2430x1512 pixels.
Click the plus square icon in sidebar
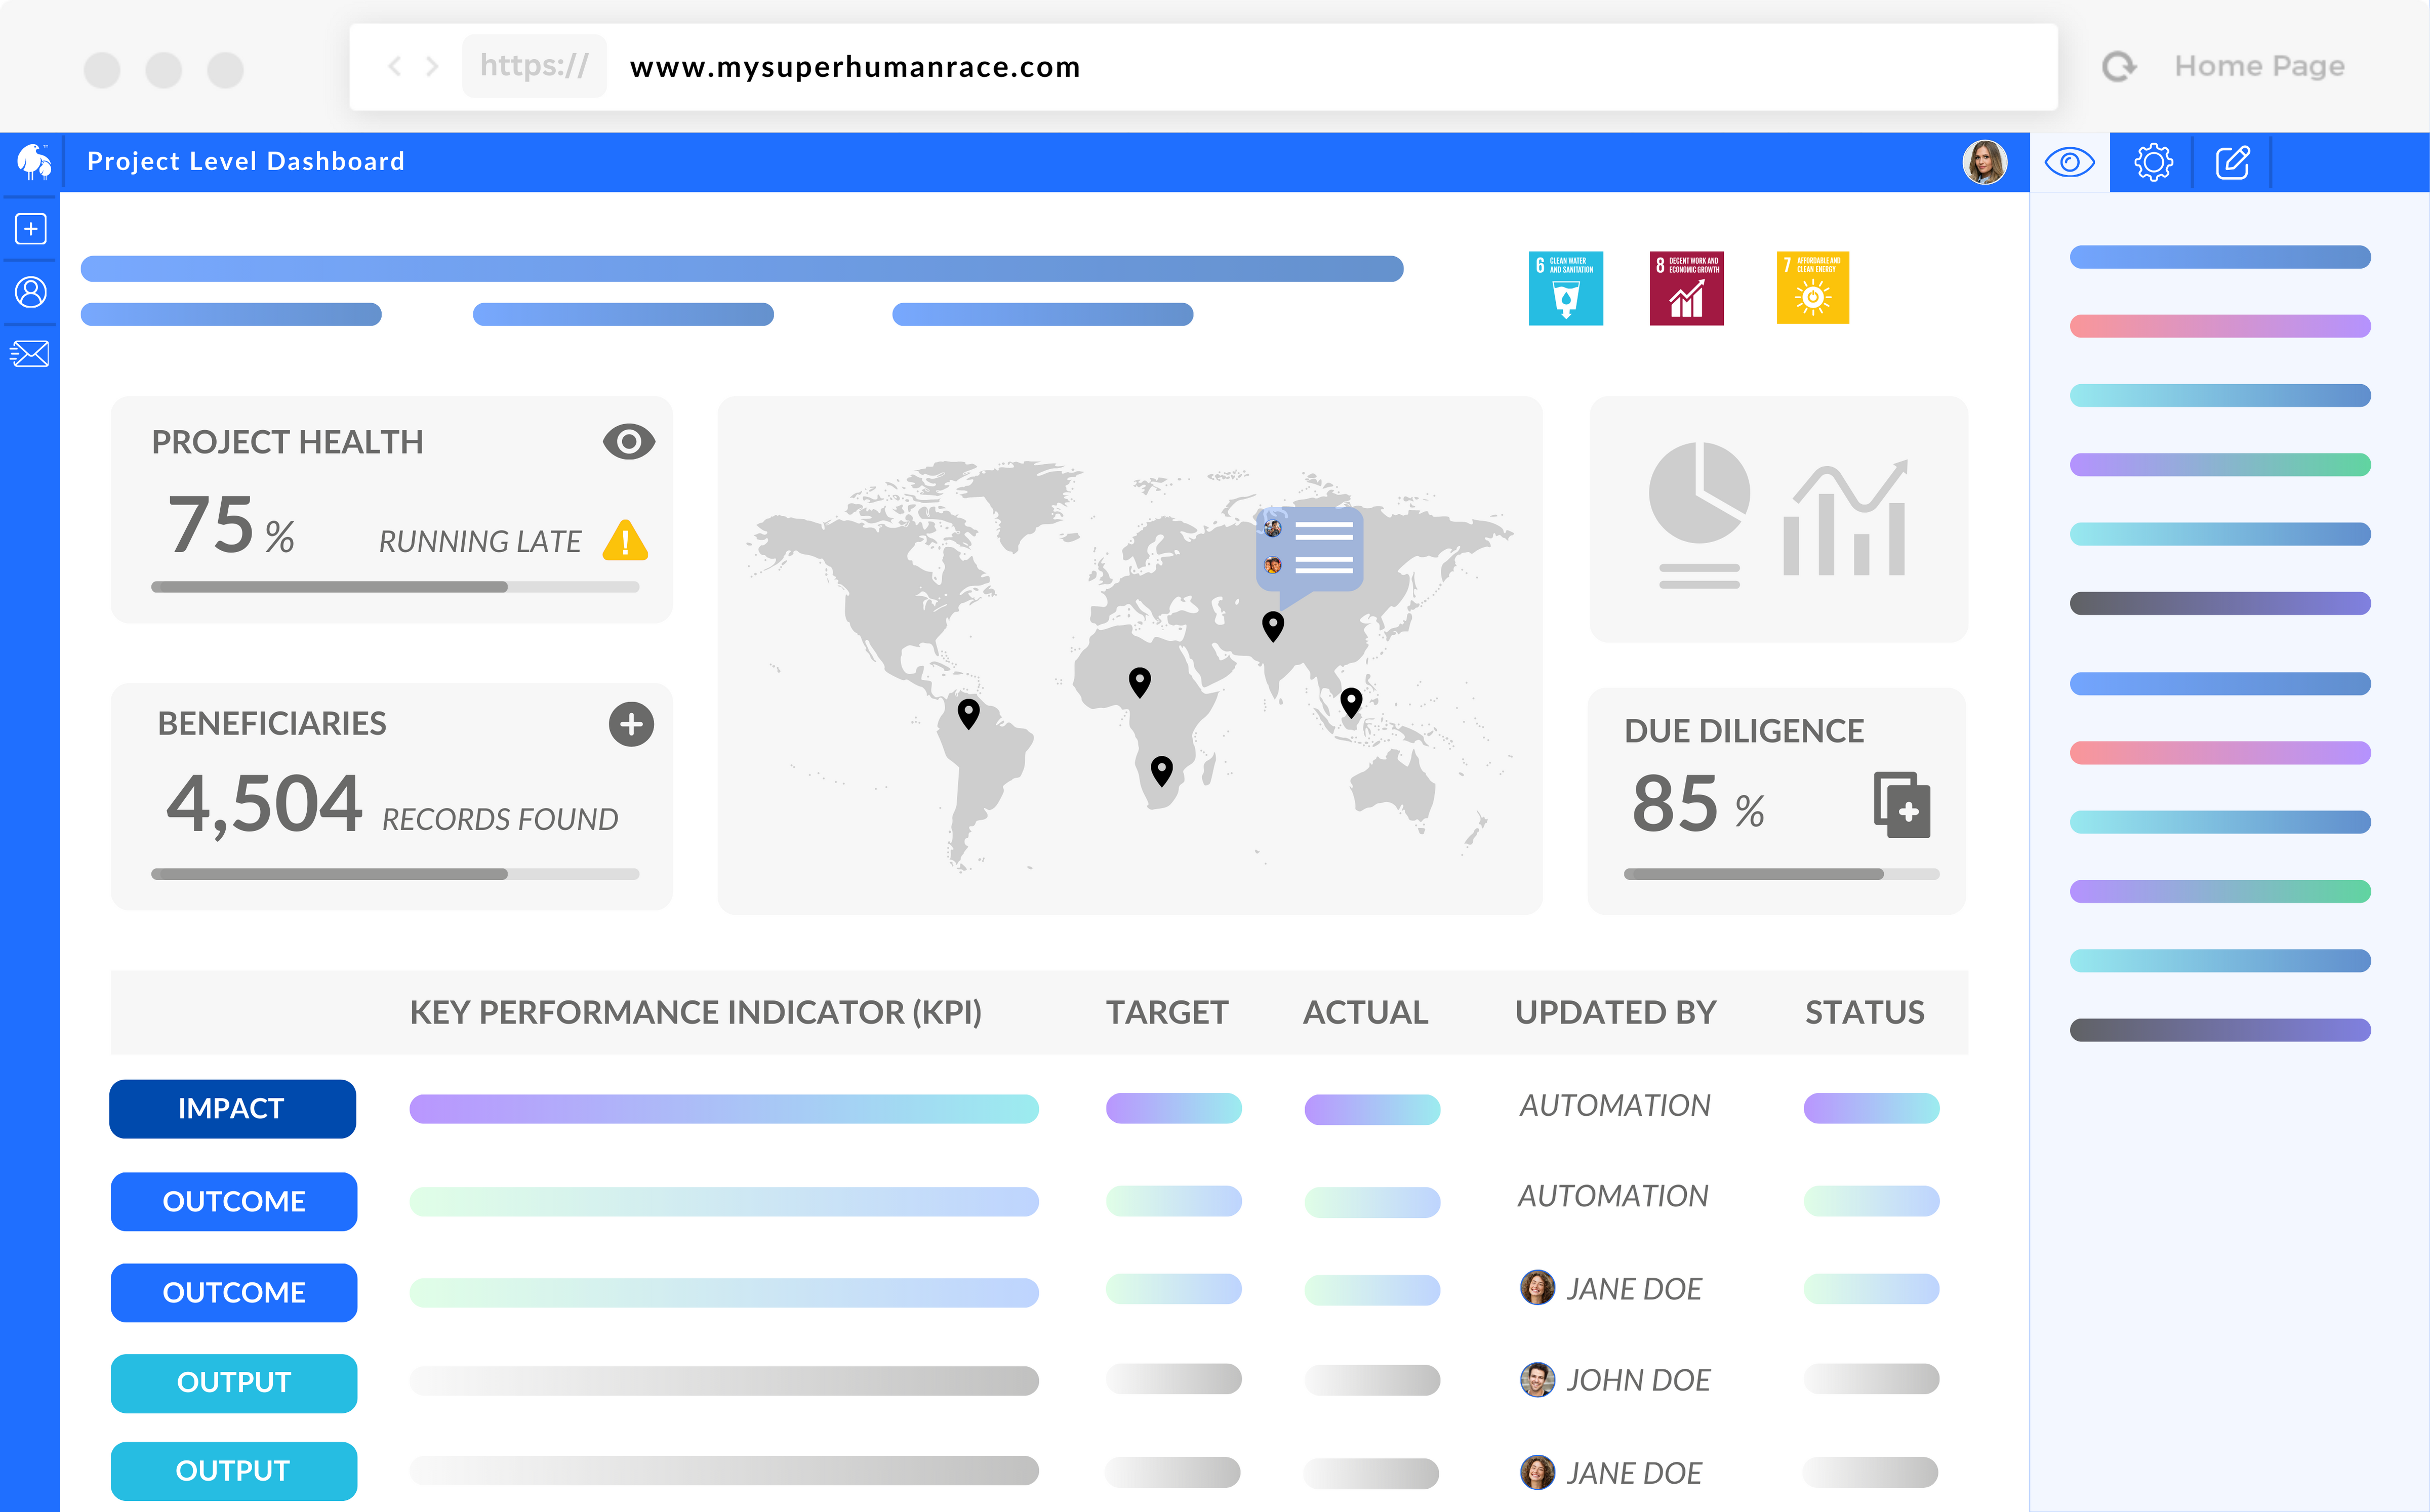31,229
